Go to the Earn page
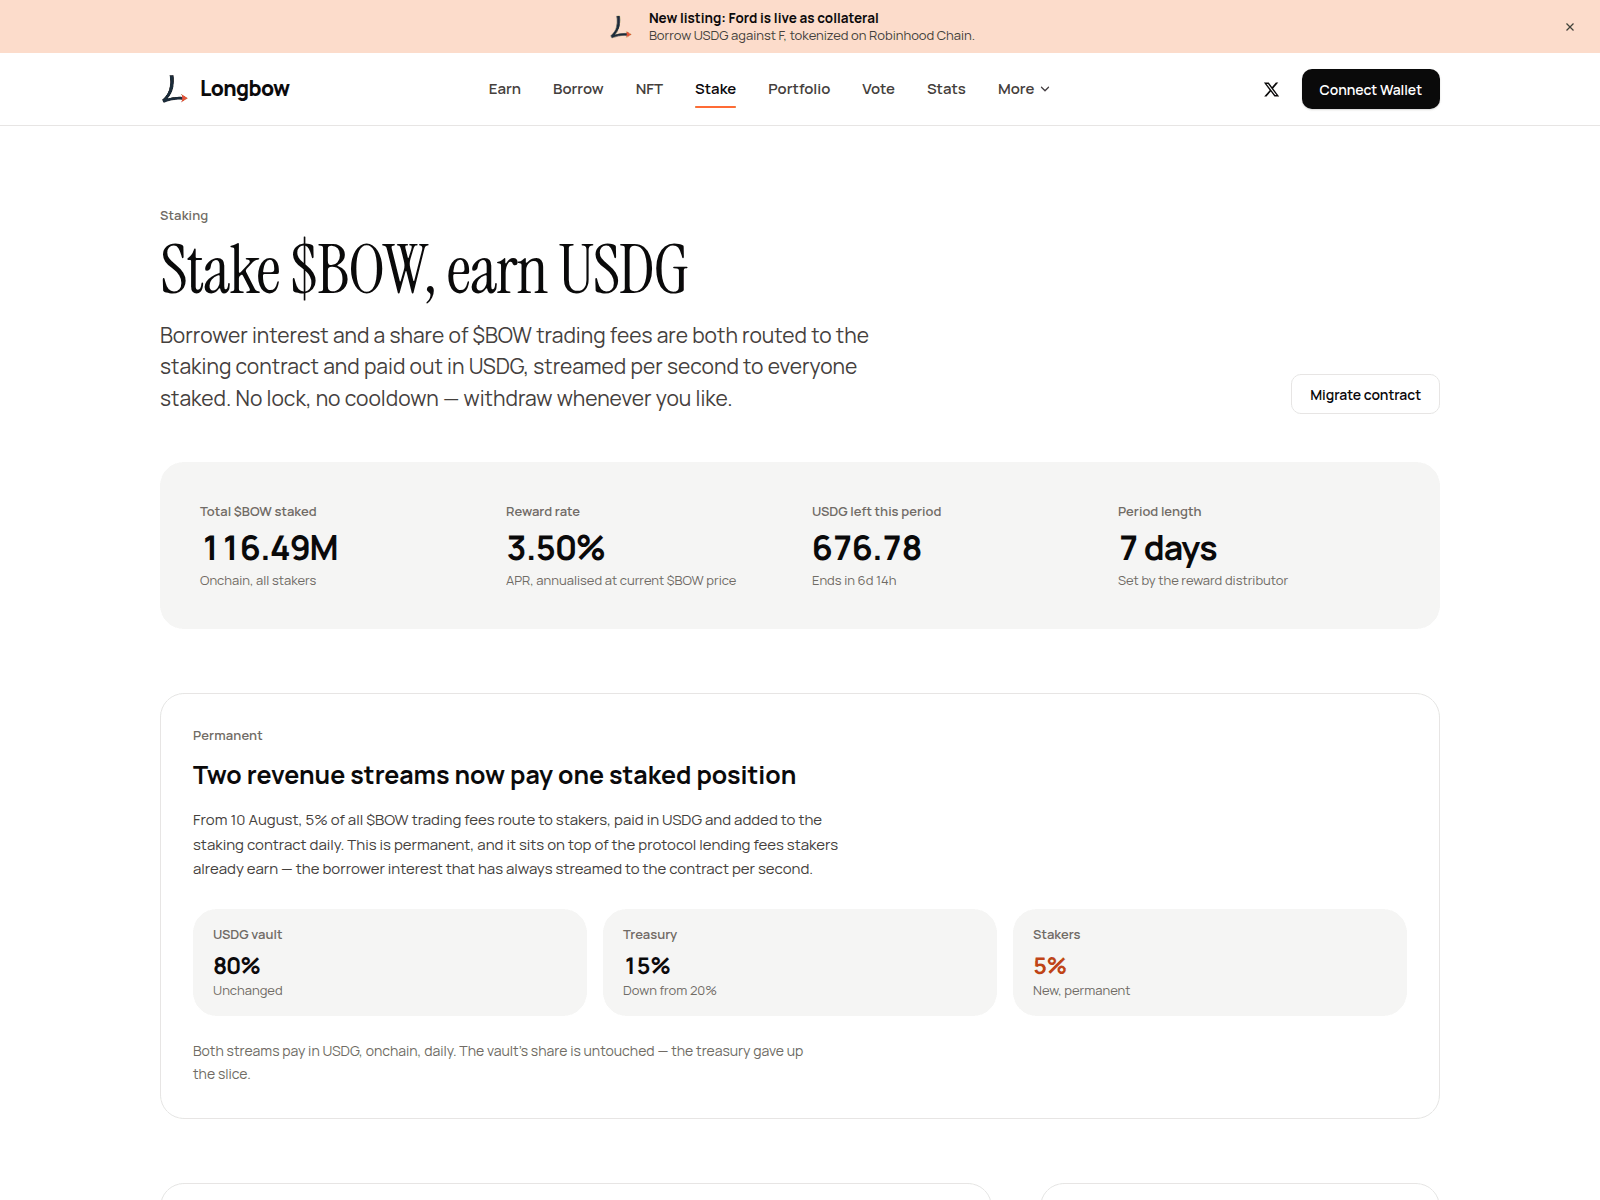This screenshot has height=1200, width=1600. (x=504, y=89)
